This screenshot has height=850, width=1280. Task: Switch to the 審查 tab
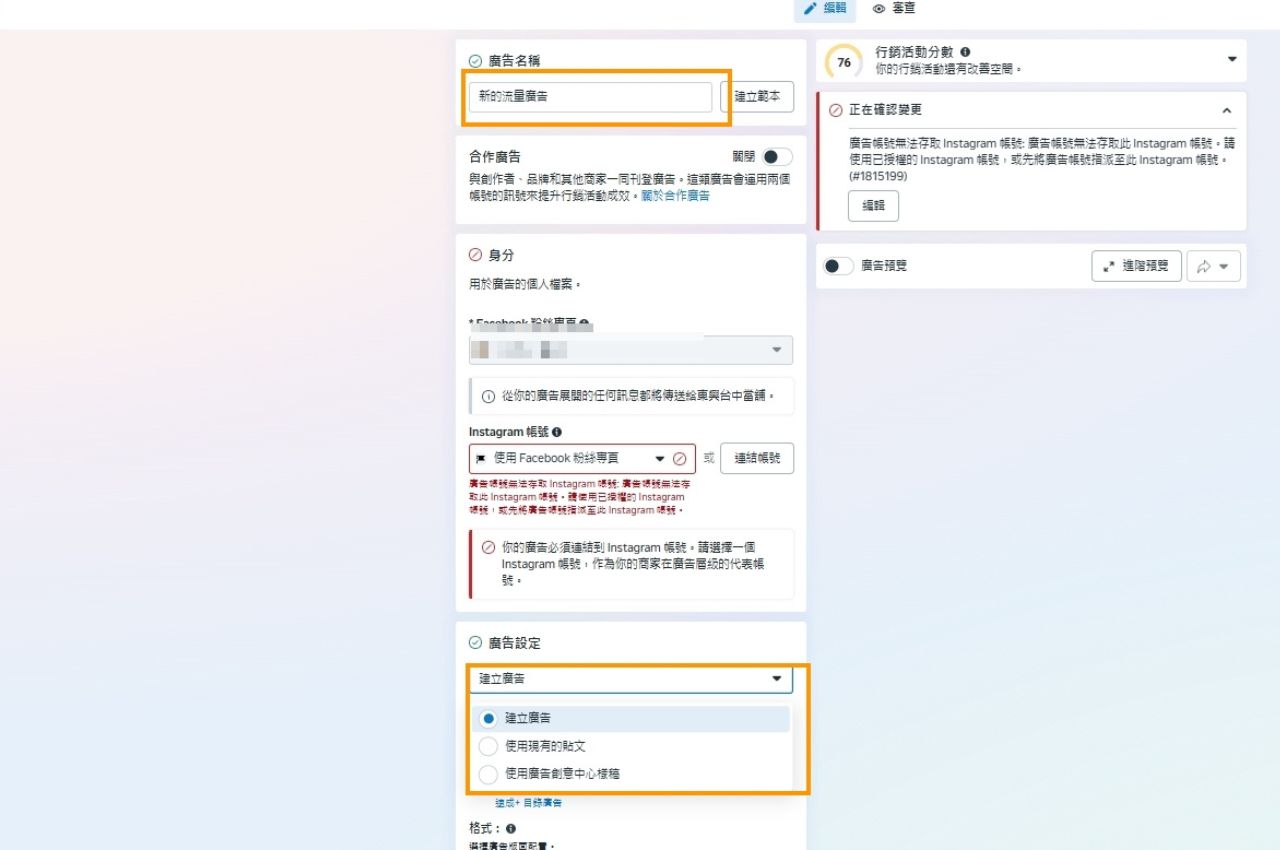point(897,10)
